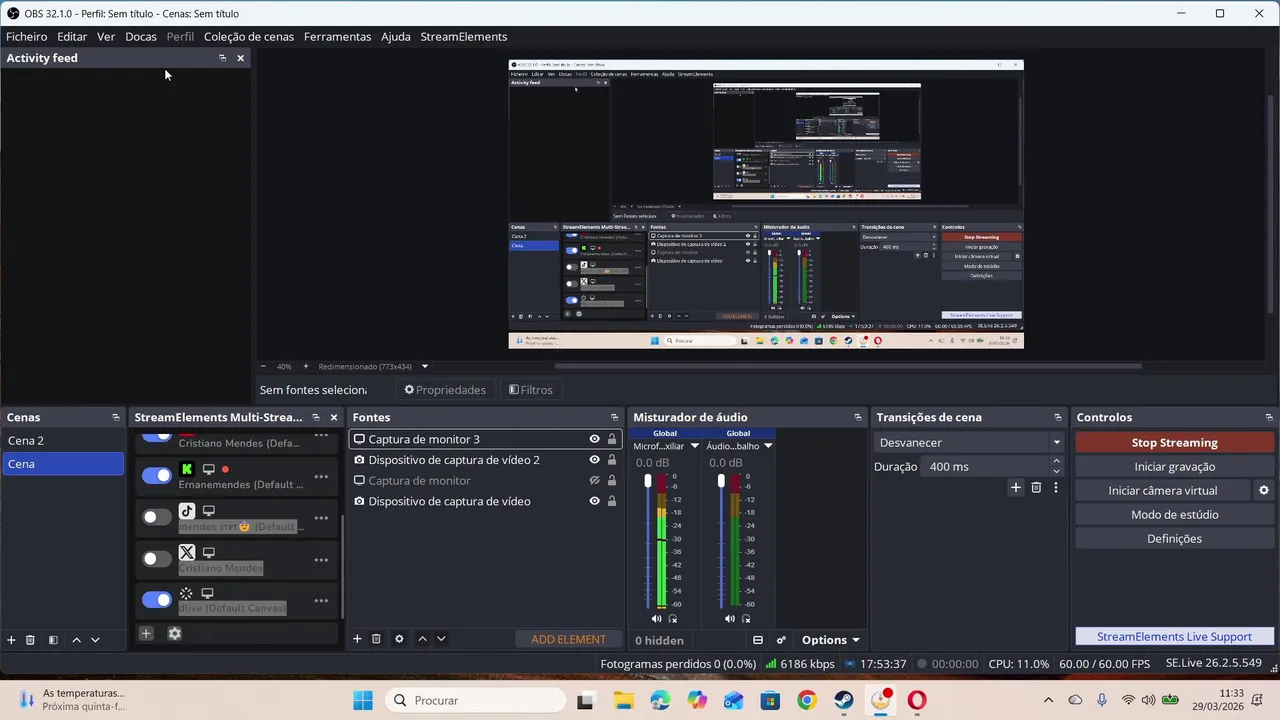Viewport: 1280px width, 720px height.
Task: Open Definições from Controlos
Action: click(1175, 538)
